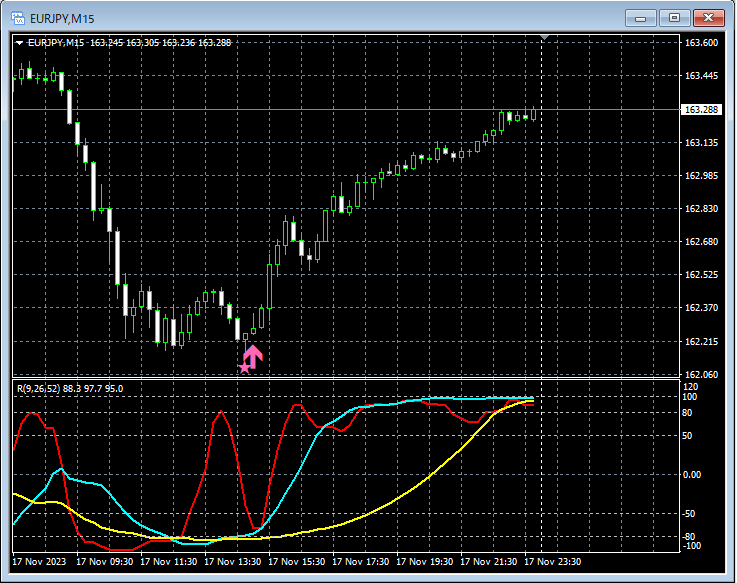
Task: Close the EURJPY,M15 chart window
Action: point(708,18)
